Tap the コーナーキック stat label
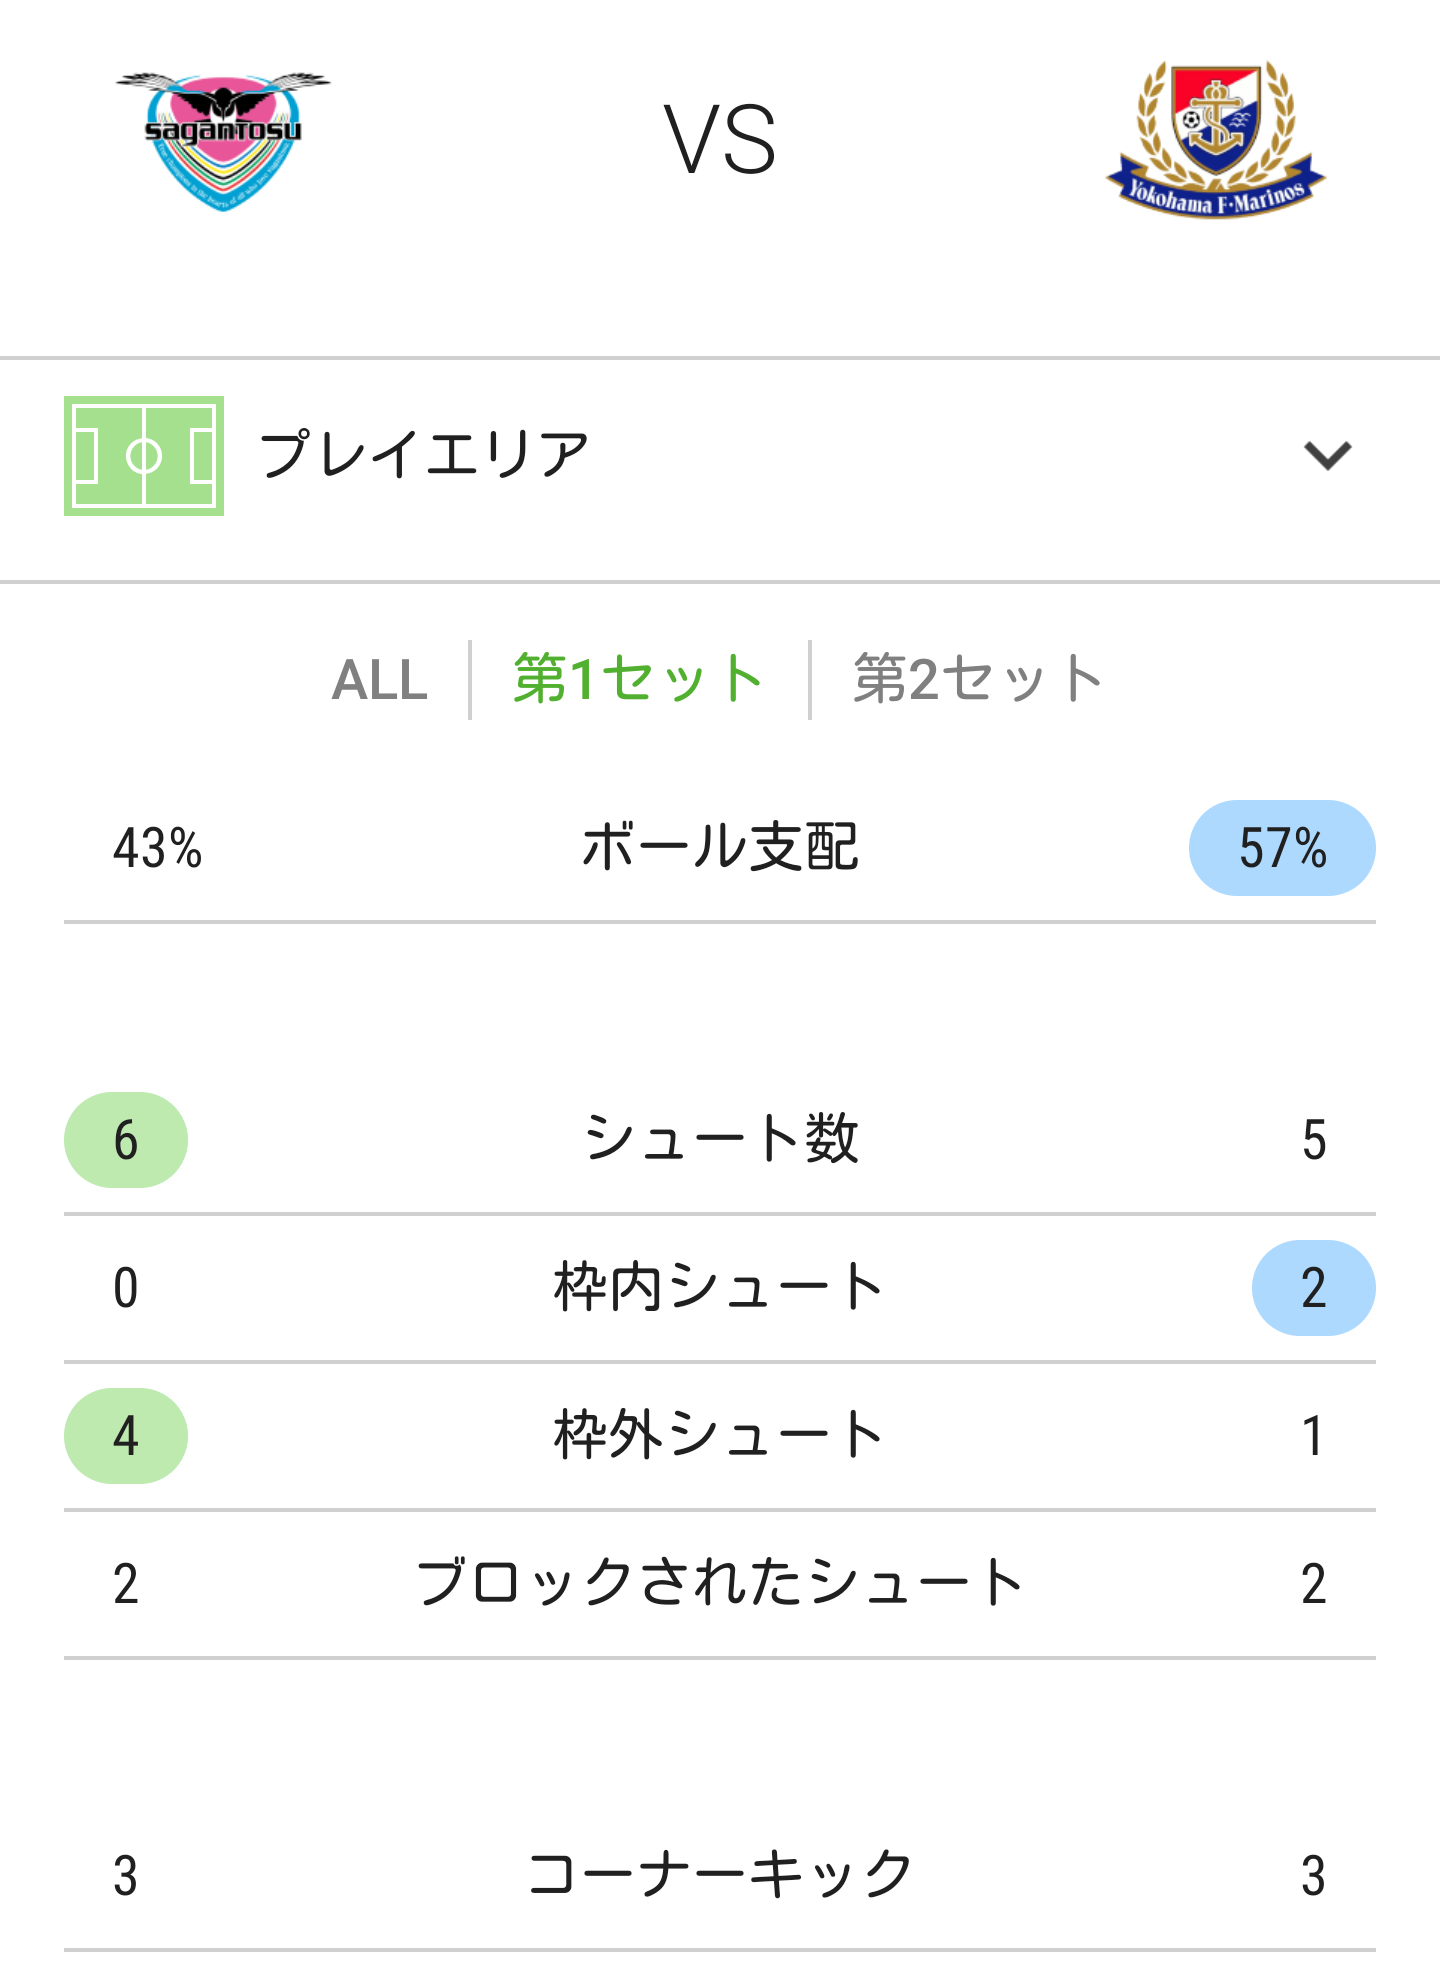Screen dimensions: 1440x1961 [x=720, y=1875]
